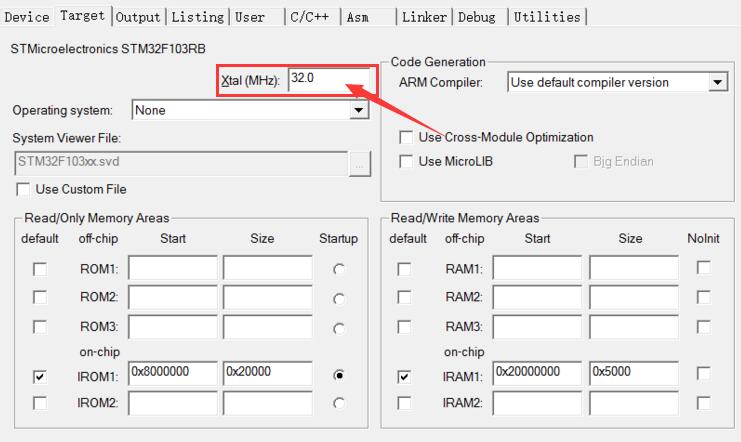Check the RAM2 default checkbox
The height and width of the screenshot is (442, 741).
404,297
